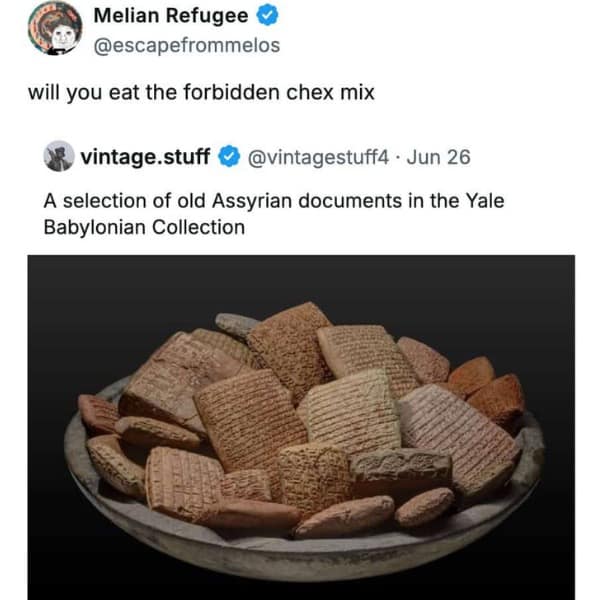Click the verified badge next to vintage.stuff
Image resolution: width=600 pixels, height=600 pixels.
point(229,157)
